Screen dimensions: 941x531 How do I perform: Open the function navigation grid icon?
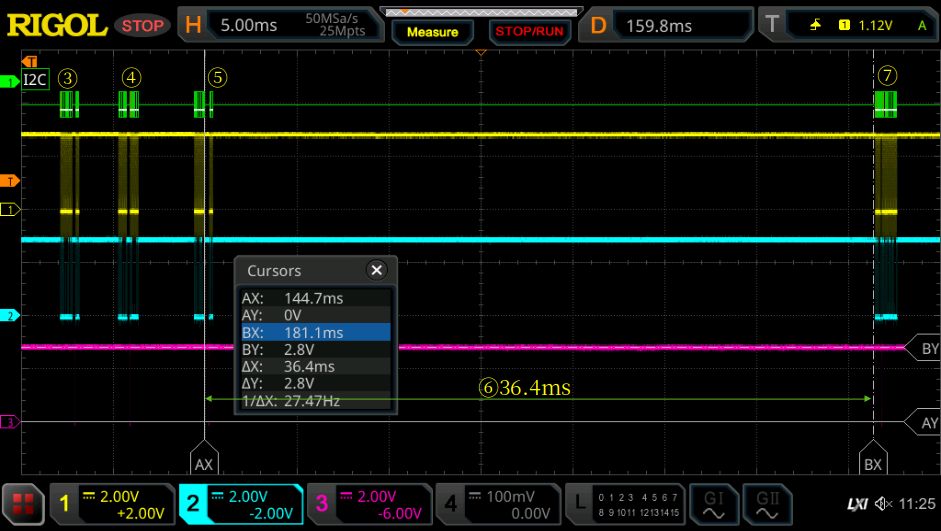[x=23, y=505]
